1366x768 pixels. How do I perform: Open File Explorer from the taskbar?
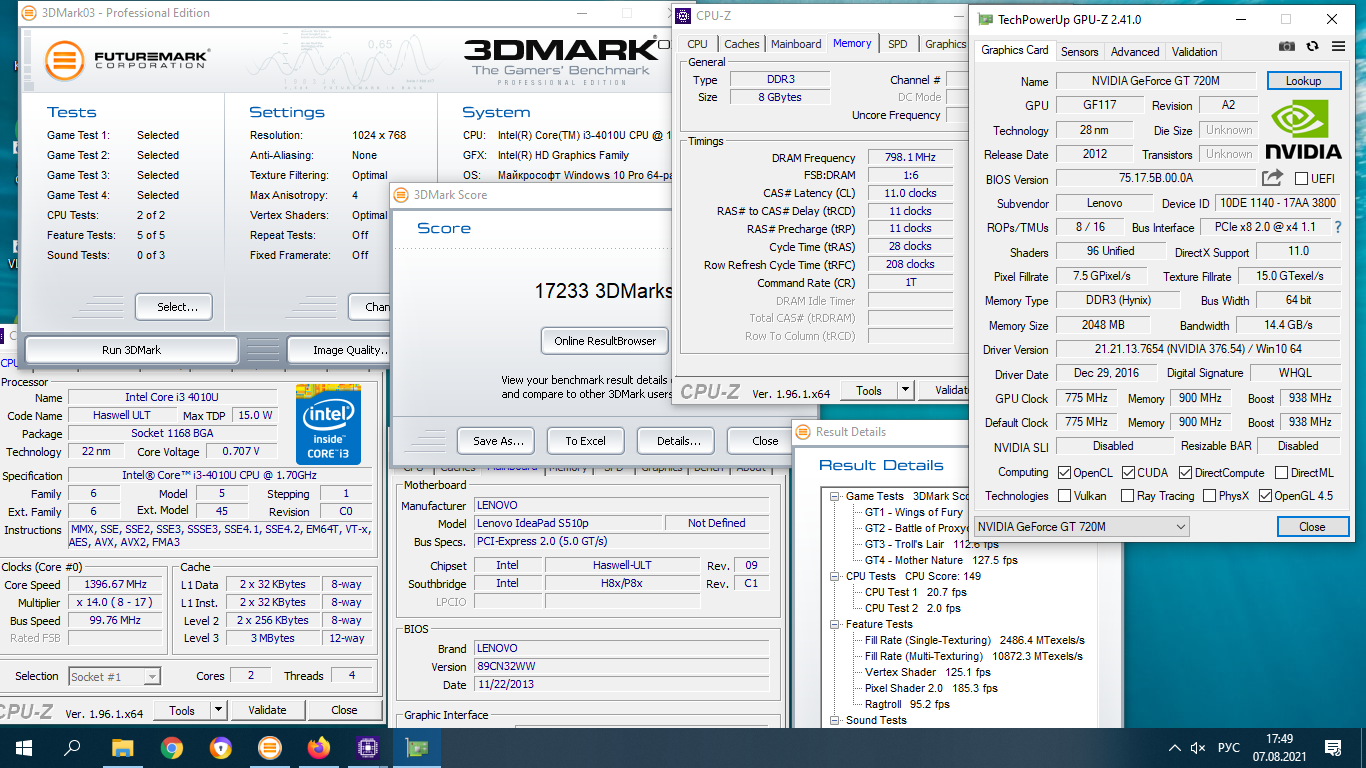click(x=122, y=747)
